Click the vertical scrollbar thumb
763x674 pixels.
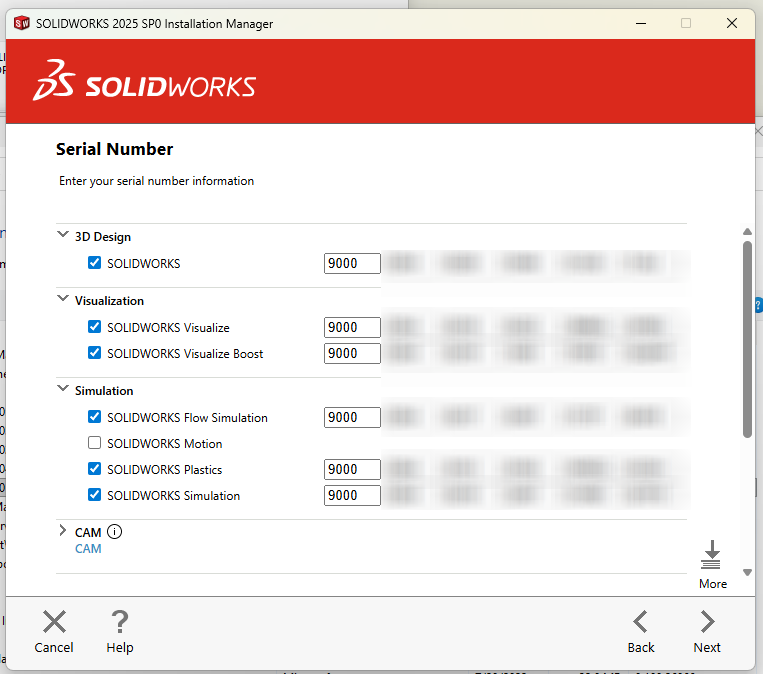(747, 339)
